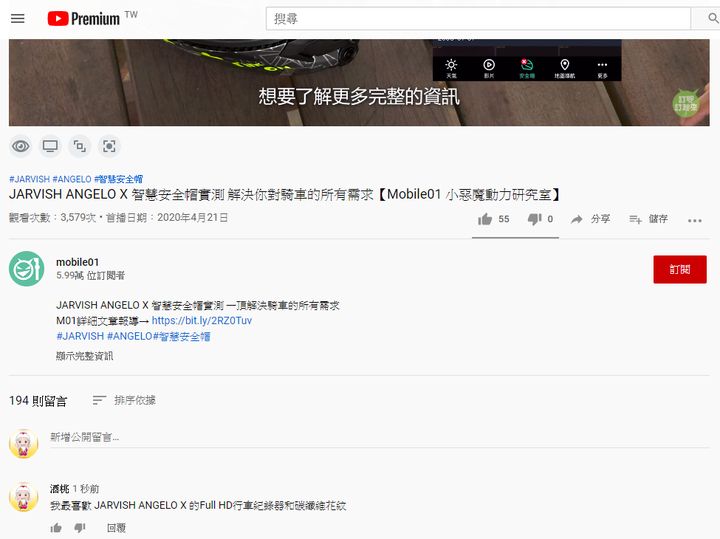This screenshot has height=539, width=720.
Task: Click the add public comment field
Action: pyautogui.click(x=379, y=438)
